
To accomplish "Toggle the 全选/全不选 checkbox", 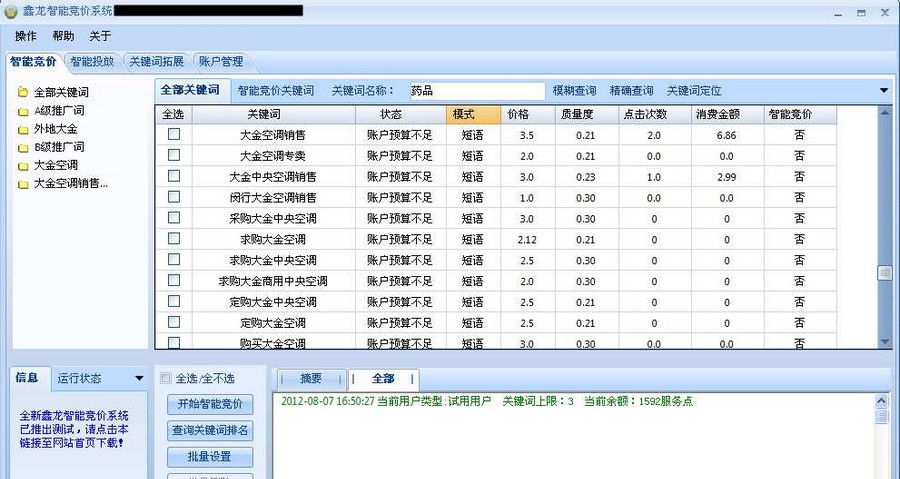I will tap(166, 378).
